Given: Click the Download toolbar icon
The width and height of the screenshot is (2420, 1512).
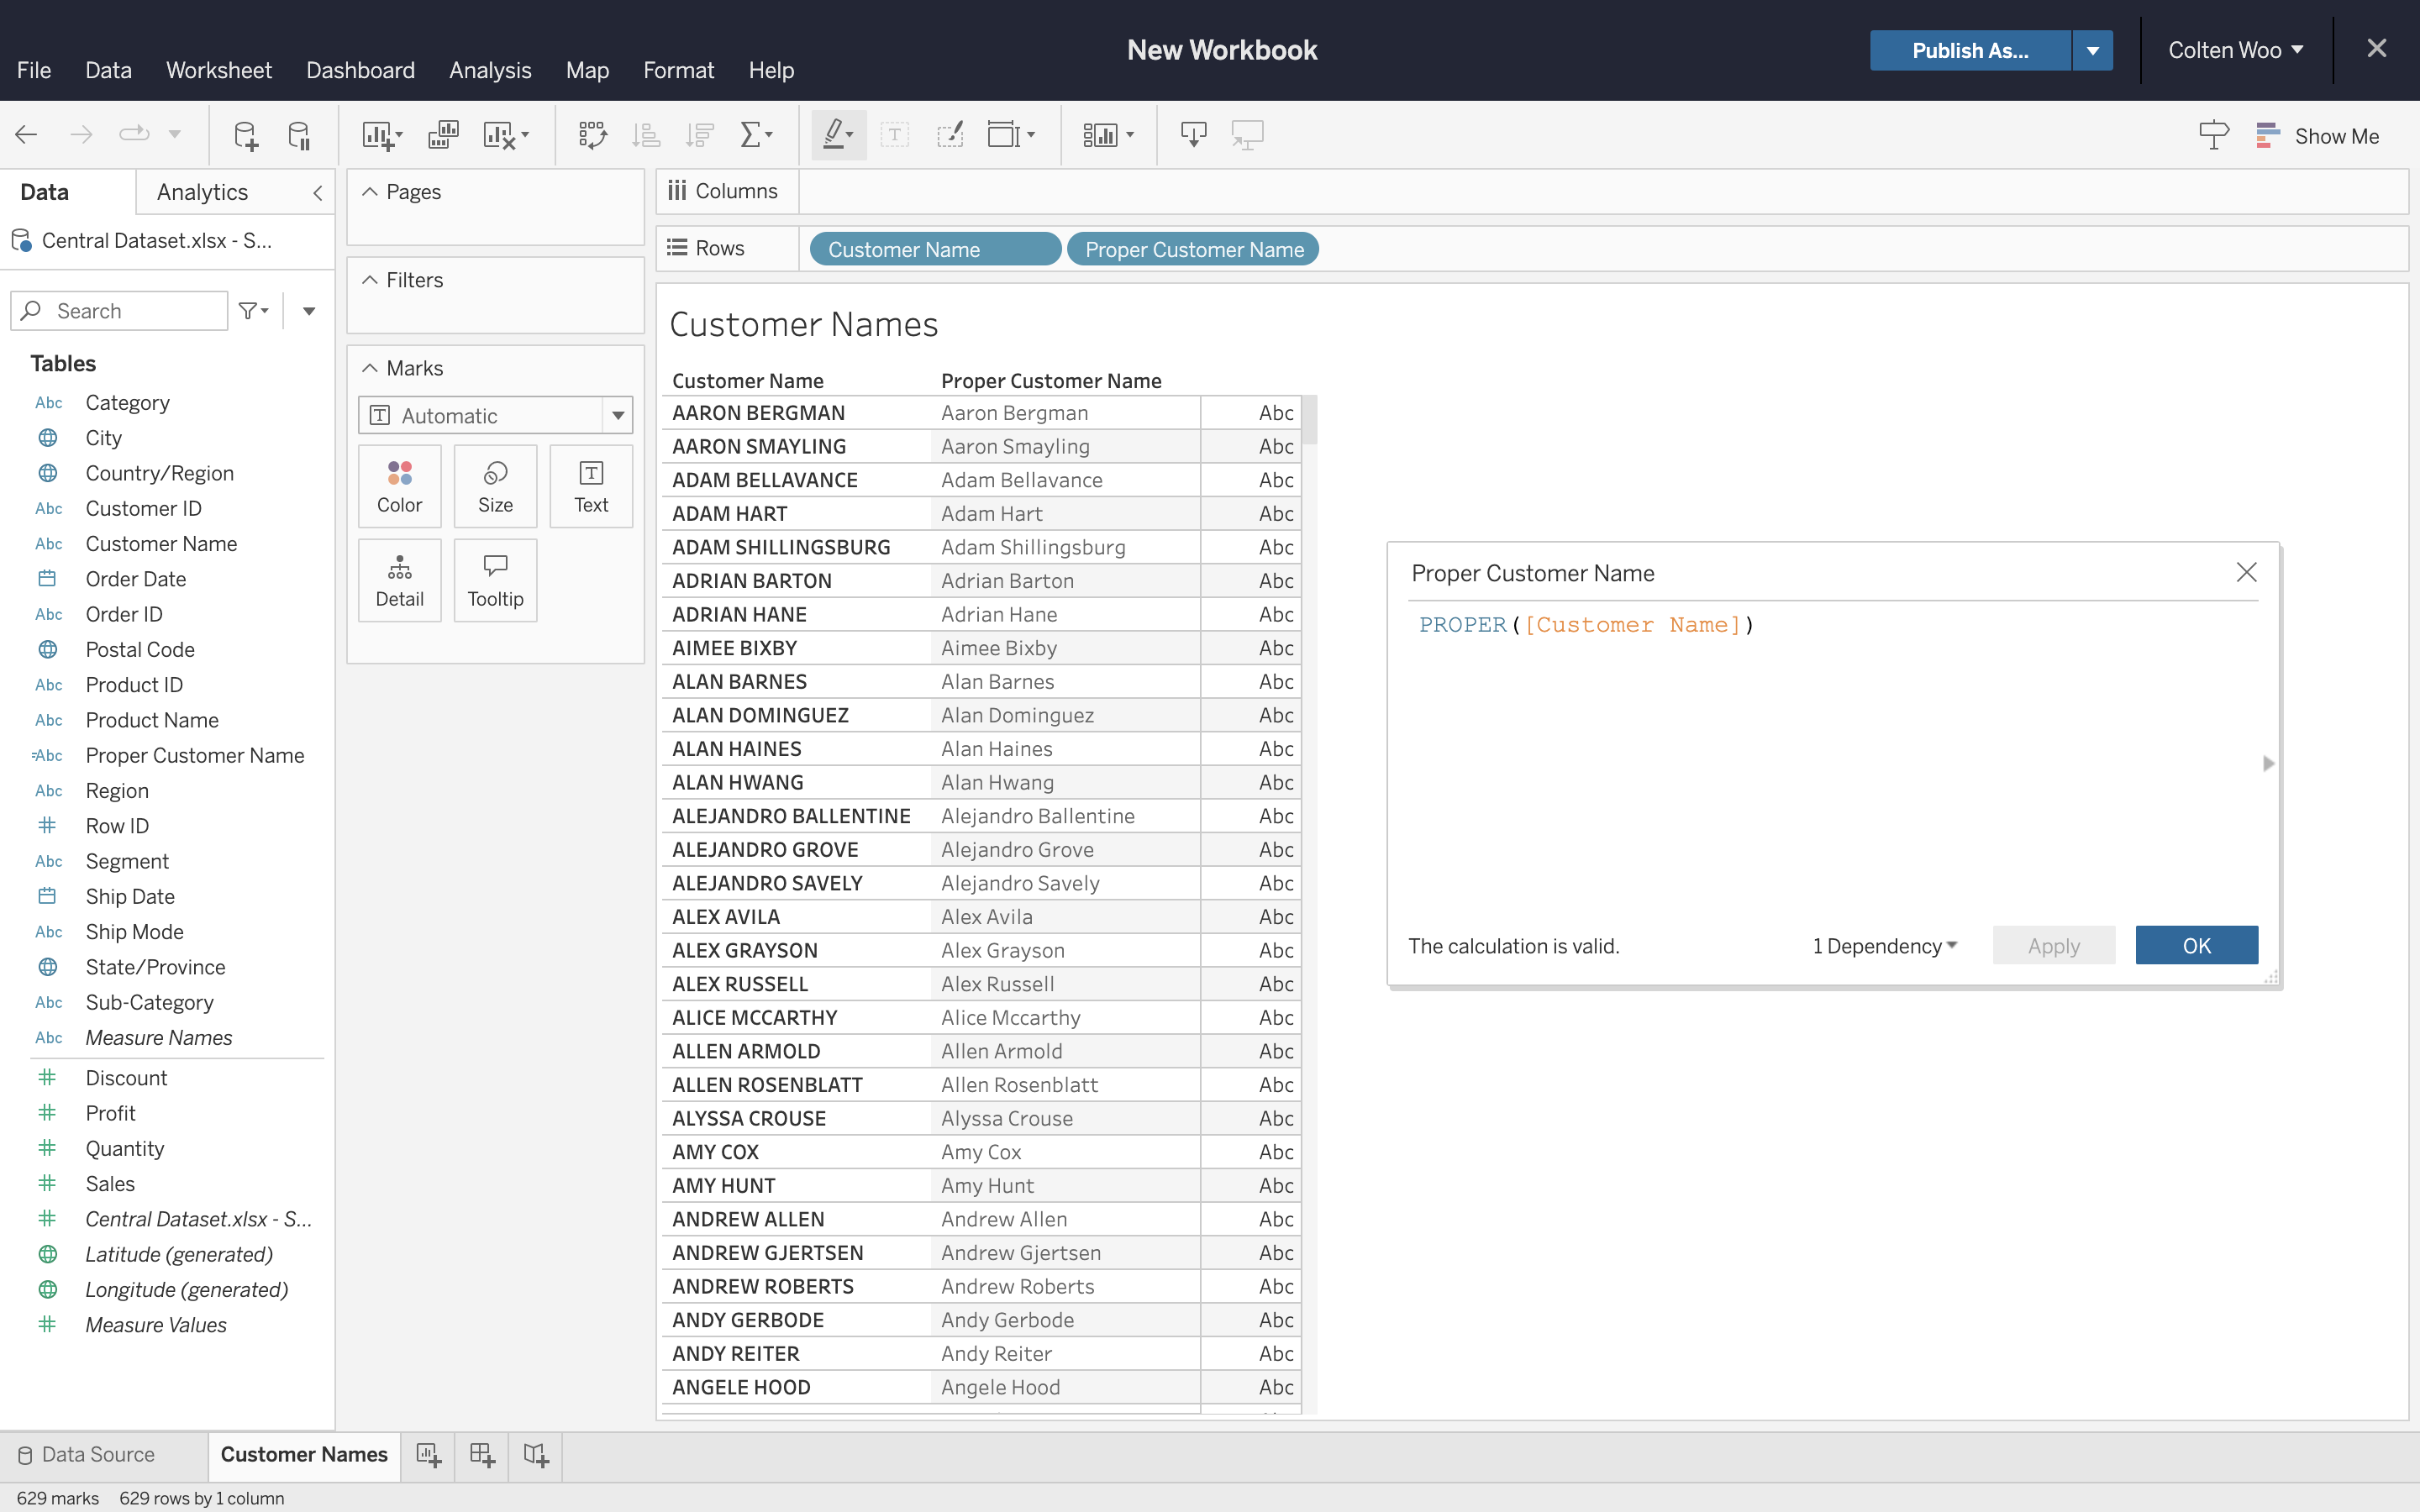Looking at the screenshot, I should click(x=1193, y=135).
